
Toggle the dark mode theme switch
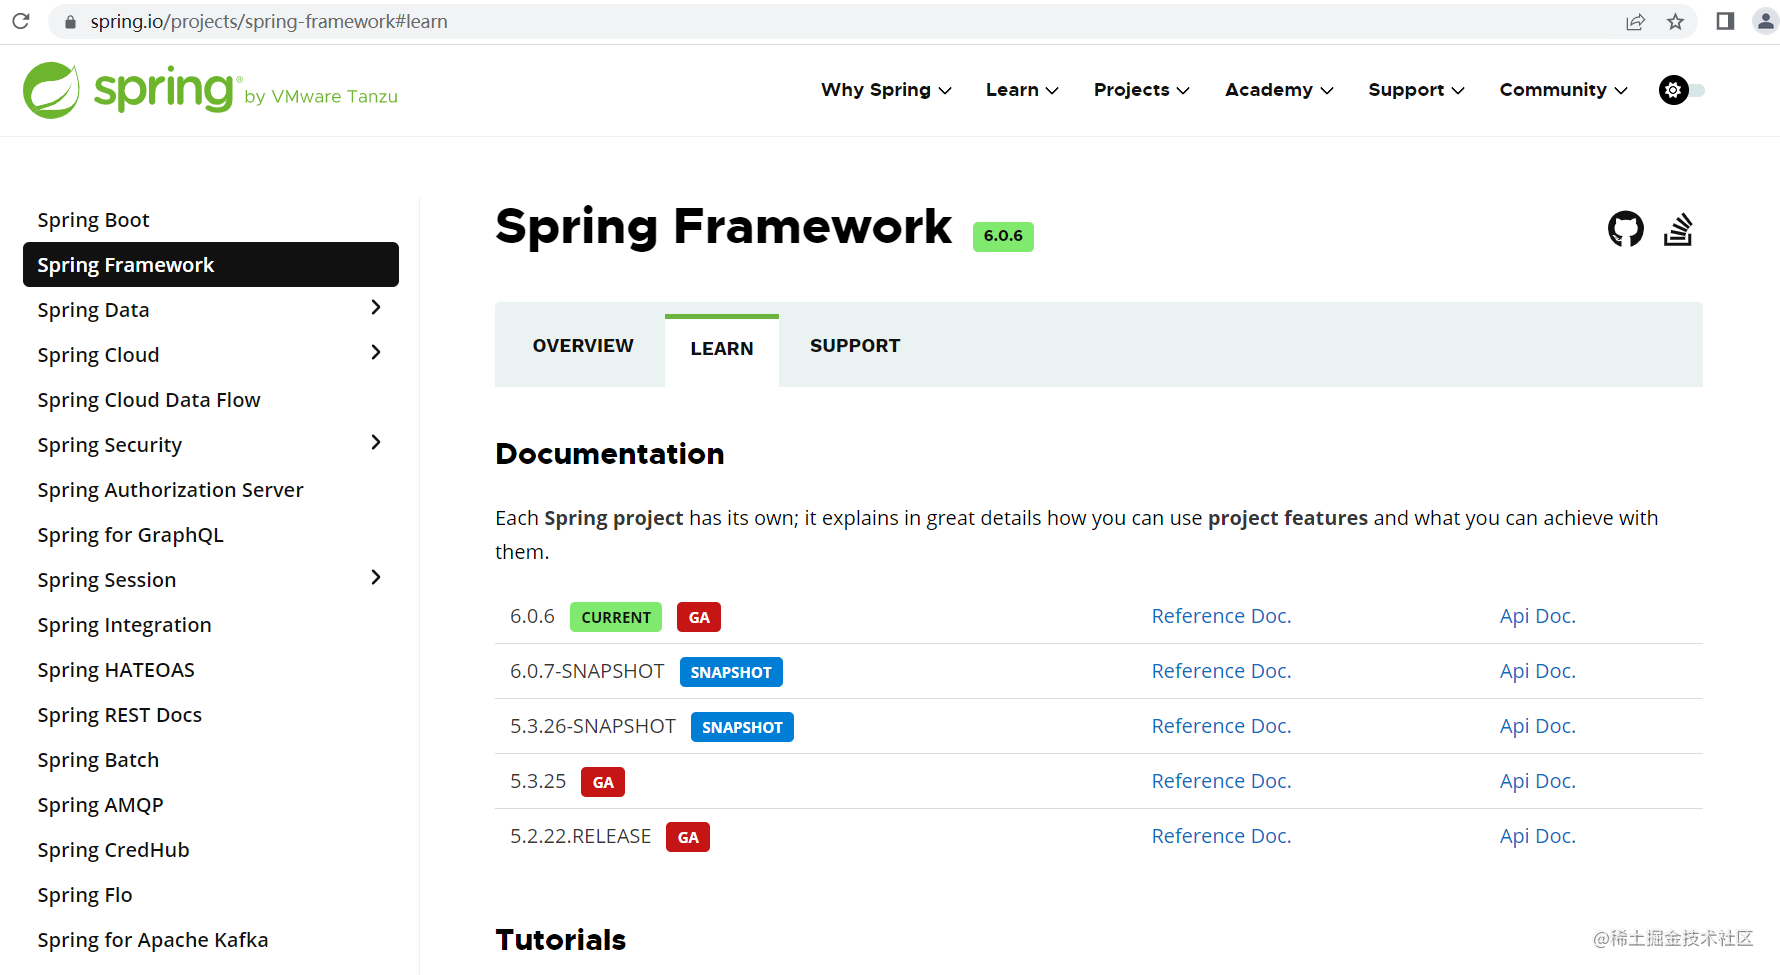(1682, 90)
